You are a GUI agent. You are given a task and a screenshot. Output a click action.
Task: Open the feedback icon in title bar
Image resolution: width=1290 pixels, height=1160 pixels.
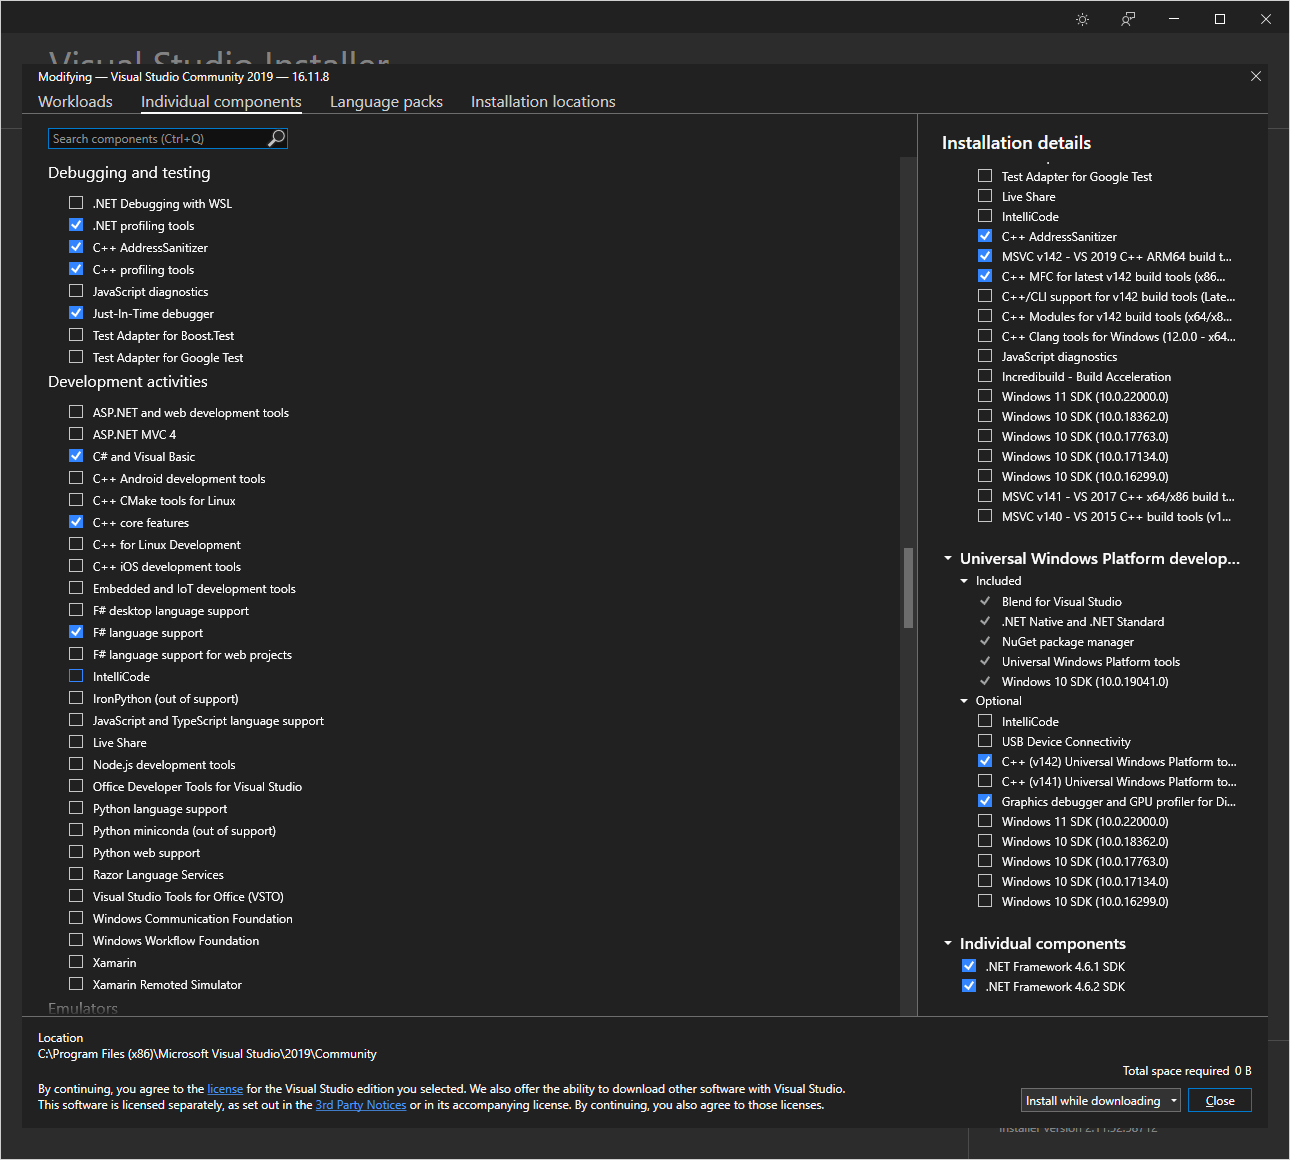(1128, 19)
